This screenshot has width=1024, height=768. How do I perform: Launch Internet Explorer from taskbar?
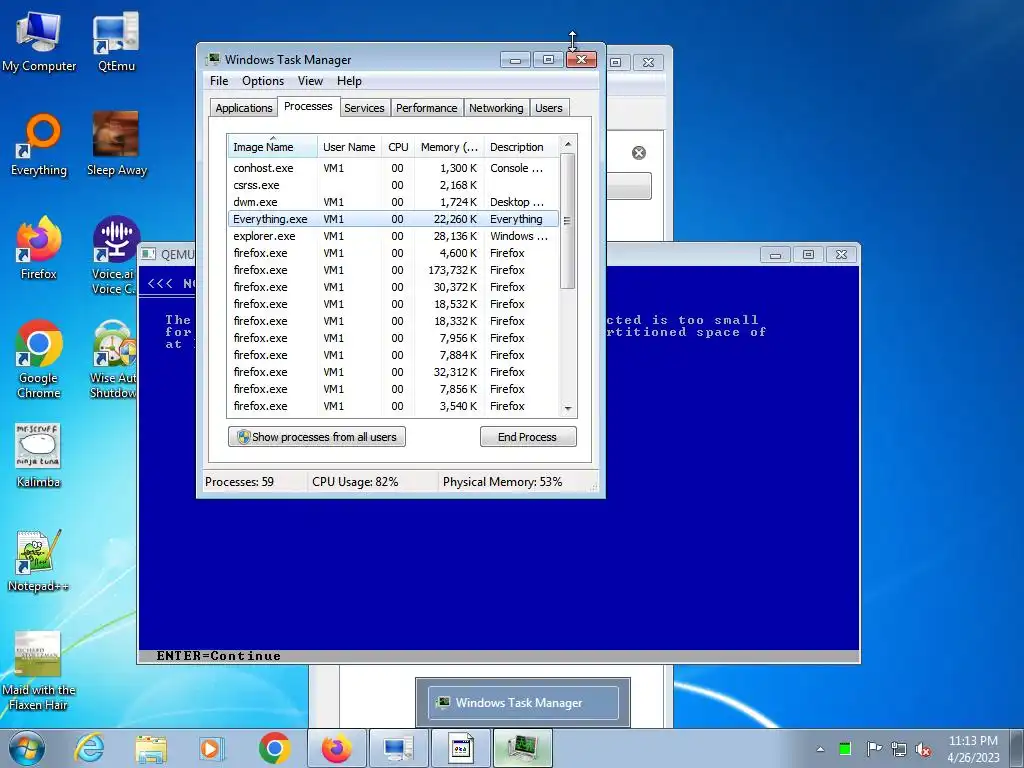point(89,748)
